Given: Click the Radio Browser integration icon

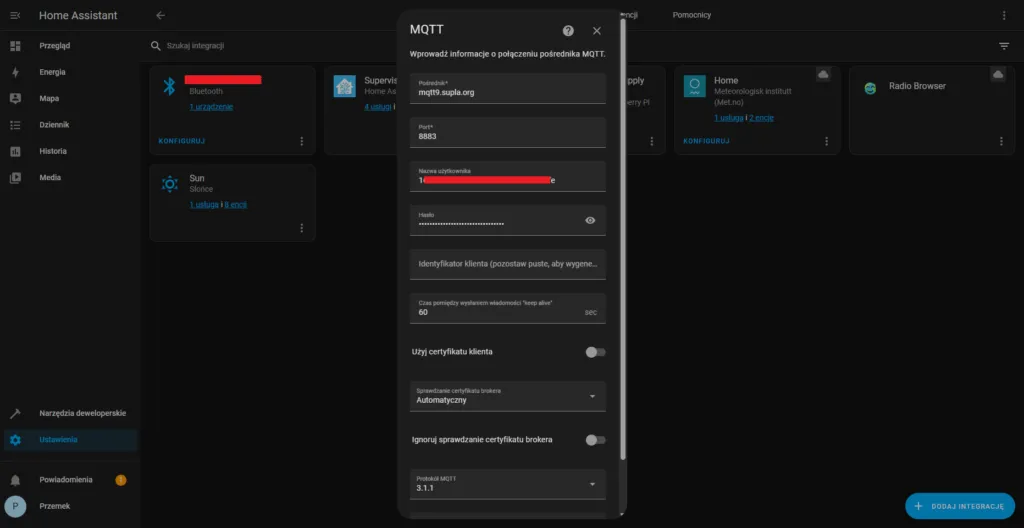Looking at the screenshot, I should pos(870,88).
